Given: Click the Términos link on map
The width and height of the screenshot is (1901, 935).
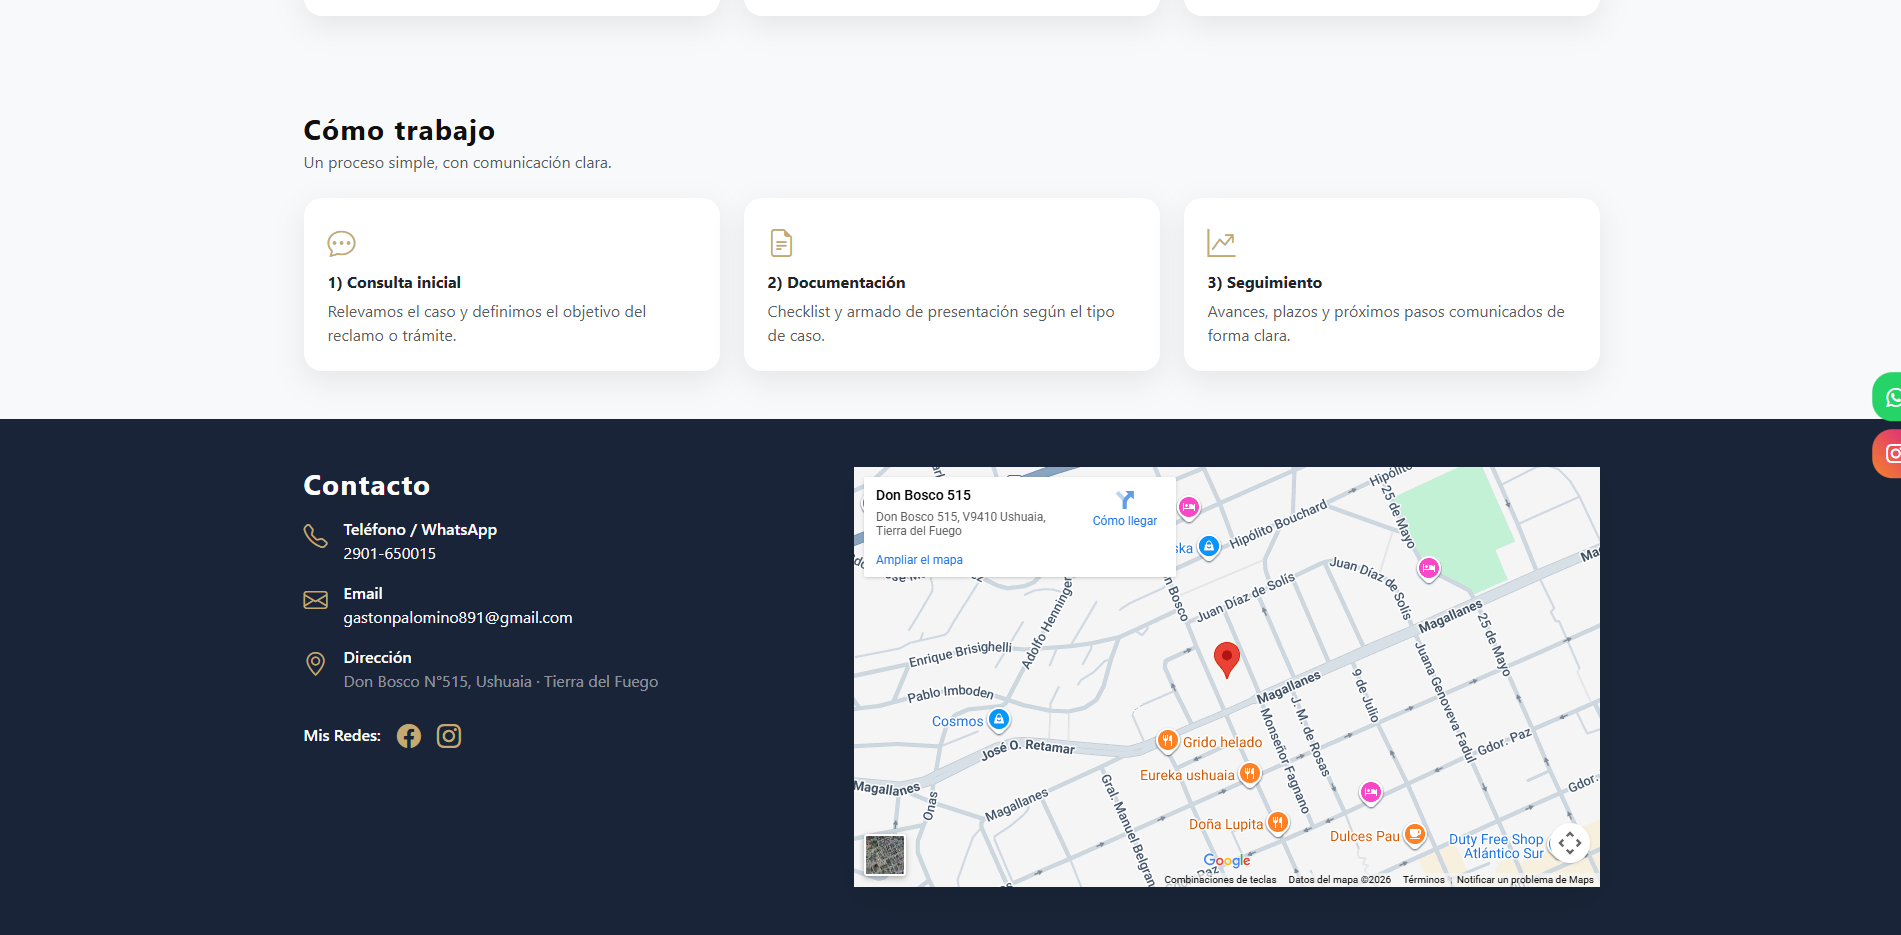Looking at the screenshot, I should 1423,880.
